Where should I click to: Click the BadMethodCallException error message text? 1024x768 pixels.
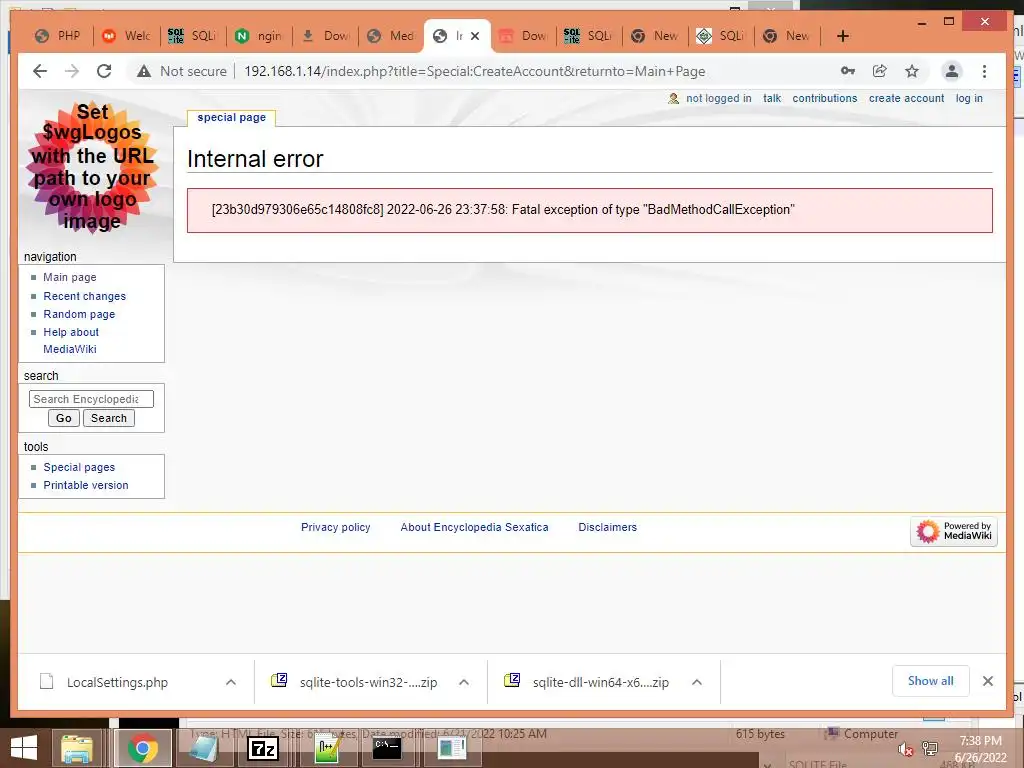click(x=503, y=210)
